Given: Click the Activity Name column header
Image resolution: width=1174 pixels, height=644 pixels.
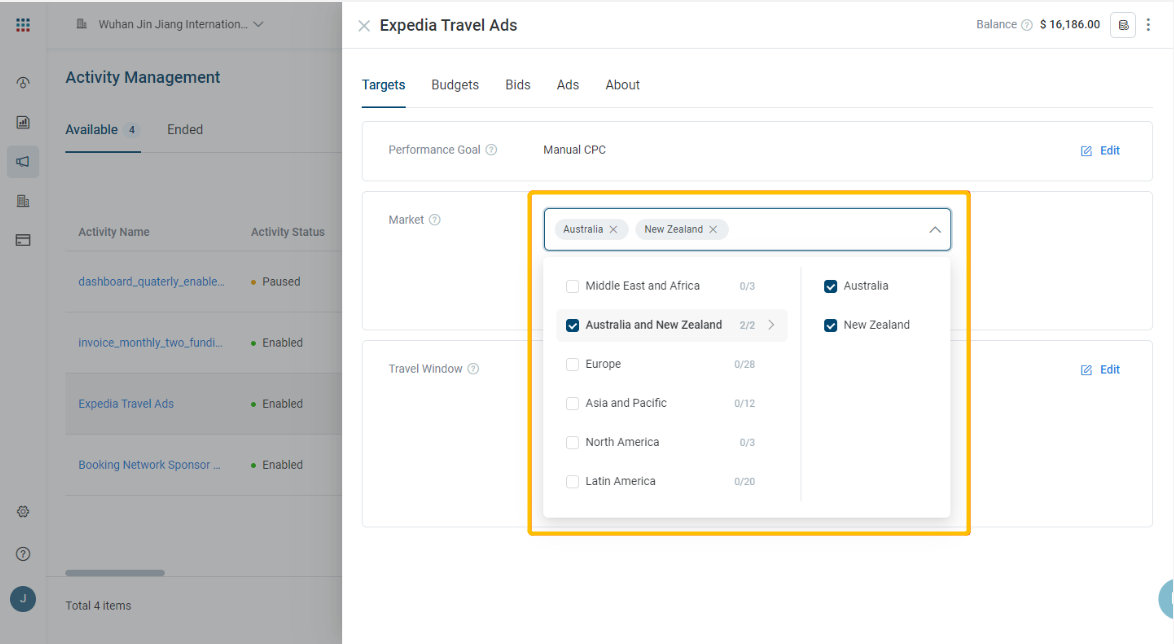Looking at the screenshot, I should (x=114, y=232).
